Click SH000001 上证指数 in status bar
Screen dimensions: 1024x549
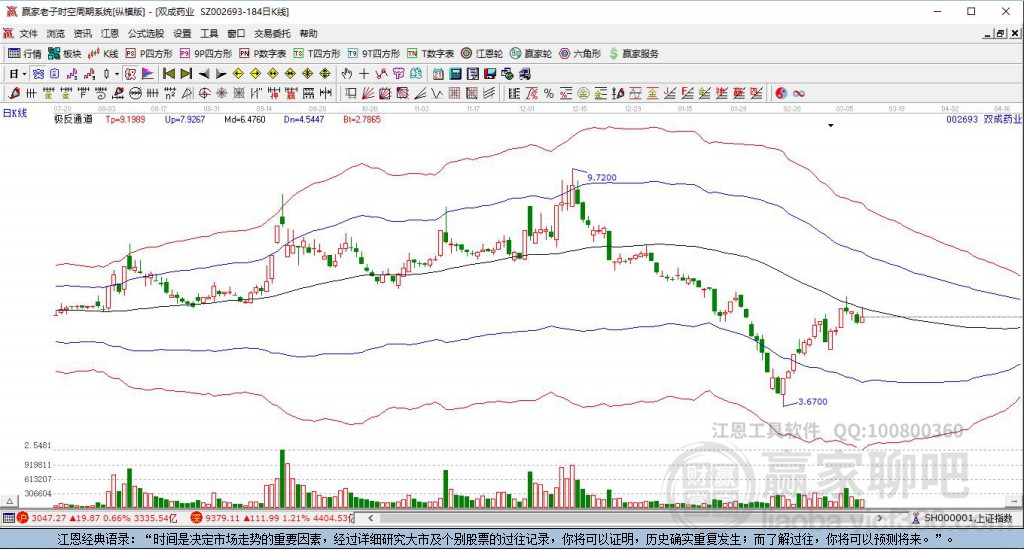pos(962,518)
